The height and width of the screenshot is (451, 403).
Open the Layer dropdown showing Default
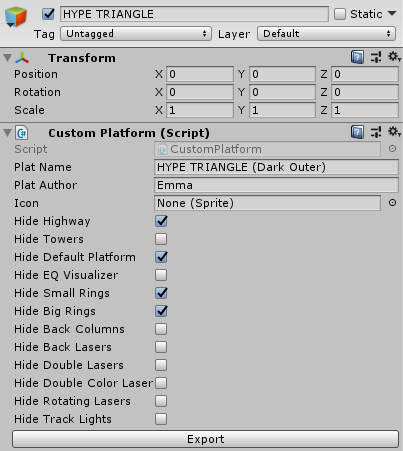[326, 34]
